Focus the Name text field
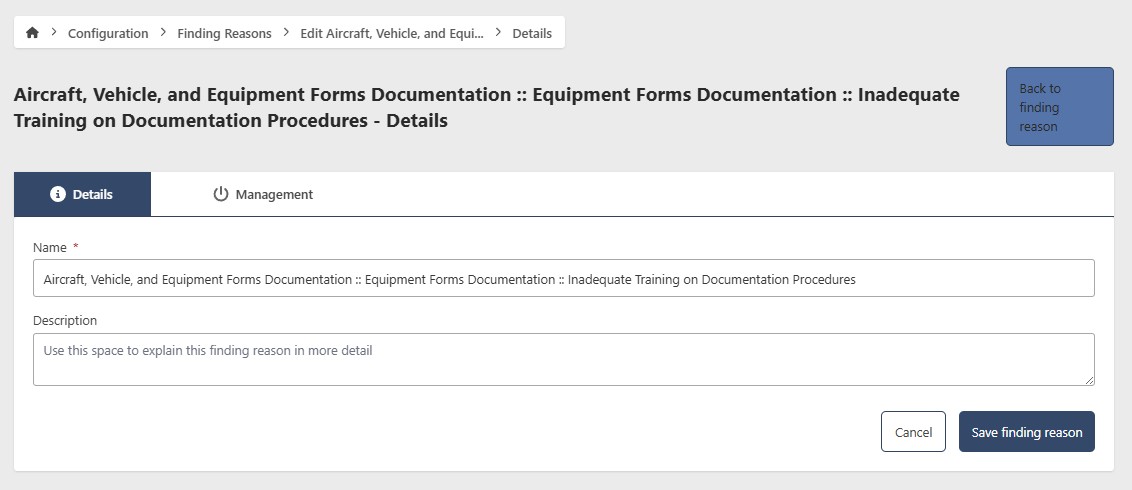This screenshot has height=490, width=1132. pyautogui.click(x=563, y=279)
